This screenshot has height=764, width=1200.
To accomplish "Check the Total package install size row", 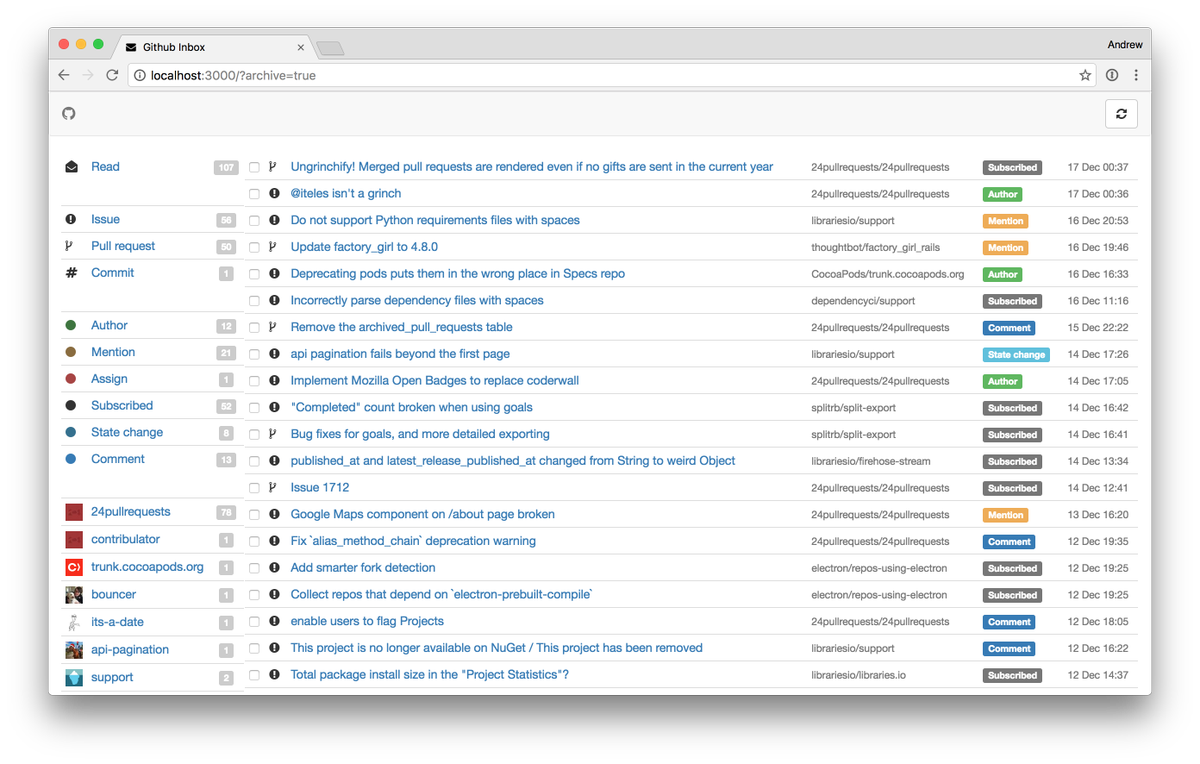I will 254,675.
